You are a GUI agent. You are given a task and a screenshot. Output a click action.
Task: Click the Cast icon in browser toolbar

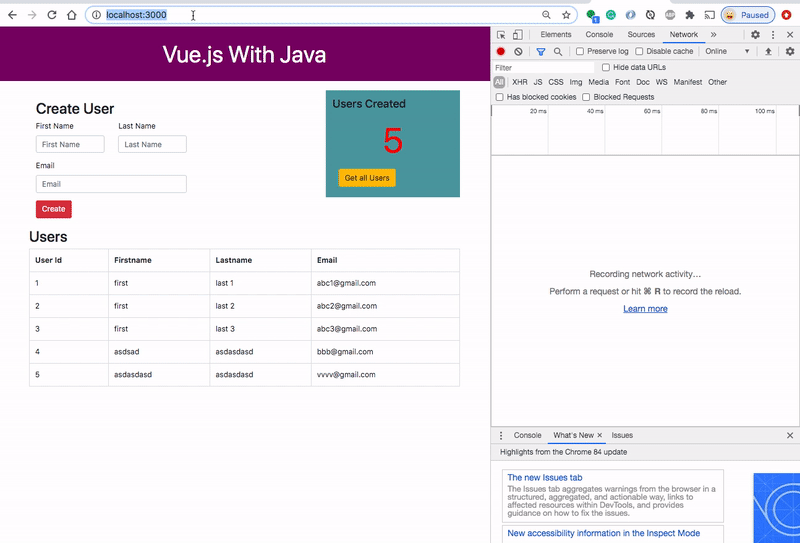[x=710, y=15]
